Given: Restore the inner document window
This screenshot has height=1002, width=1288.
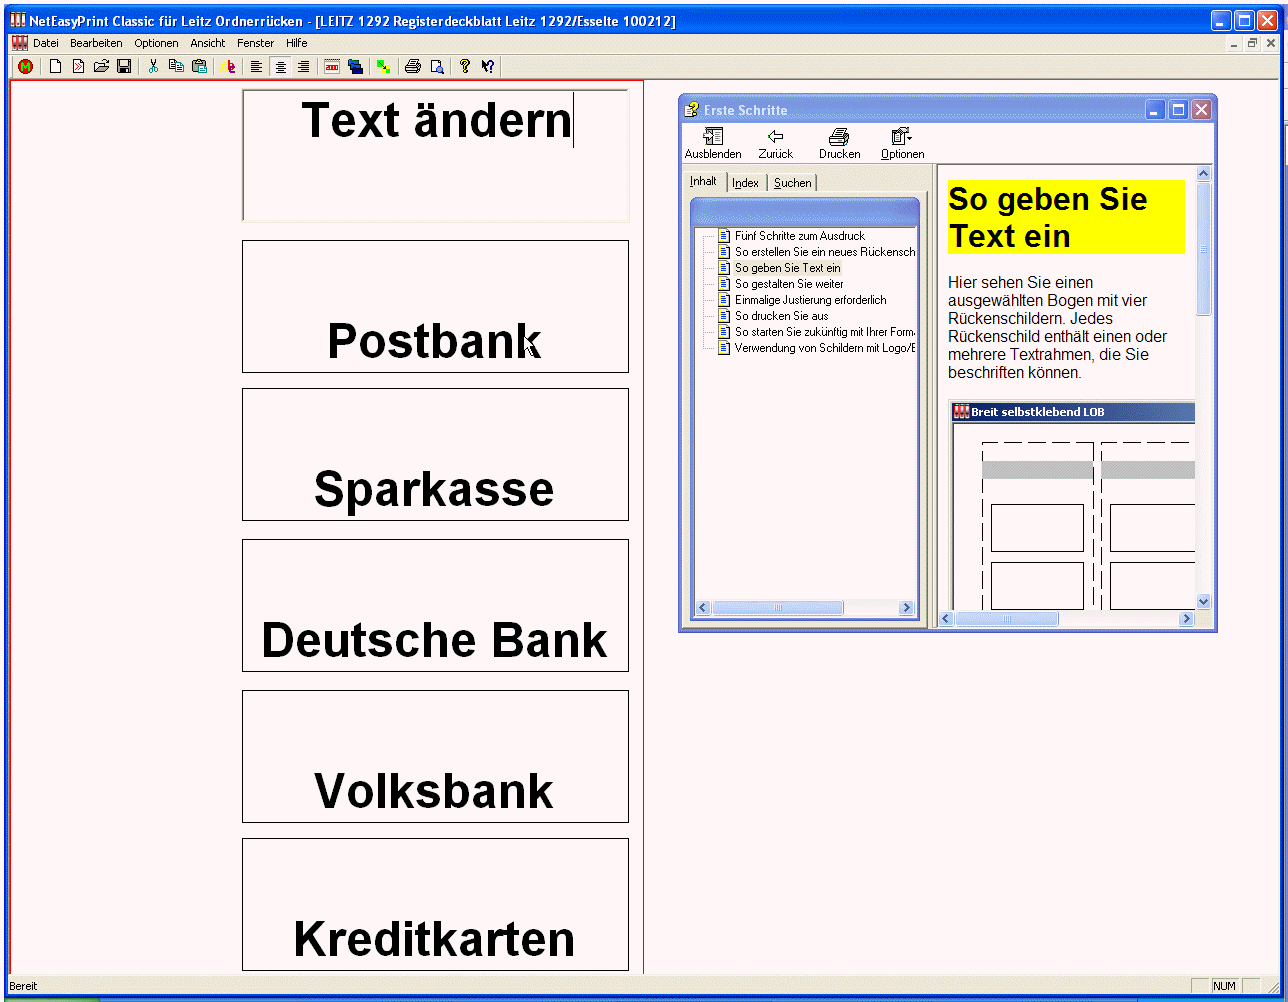Looking at the screenshot, I should click(x=1252, y=43).
